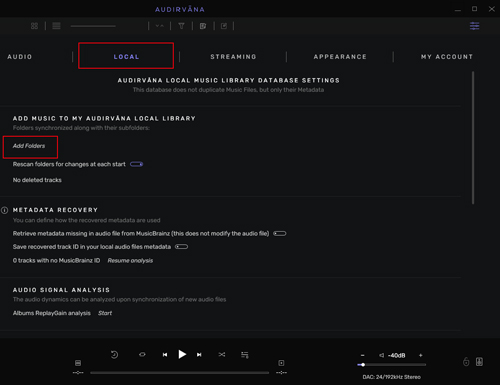Click the 0 tracks with no MusicBrainz ID text
This screenshot has width=500, height=385.
(x=56, y=261)
